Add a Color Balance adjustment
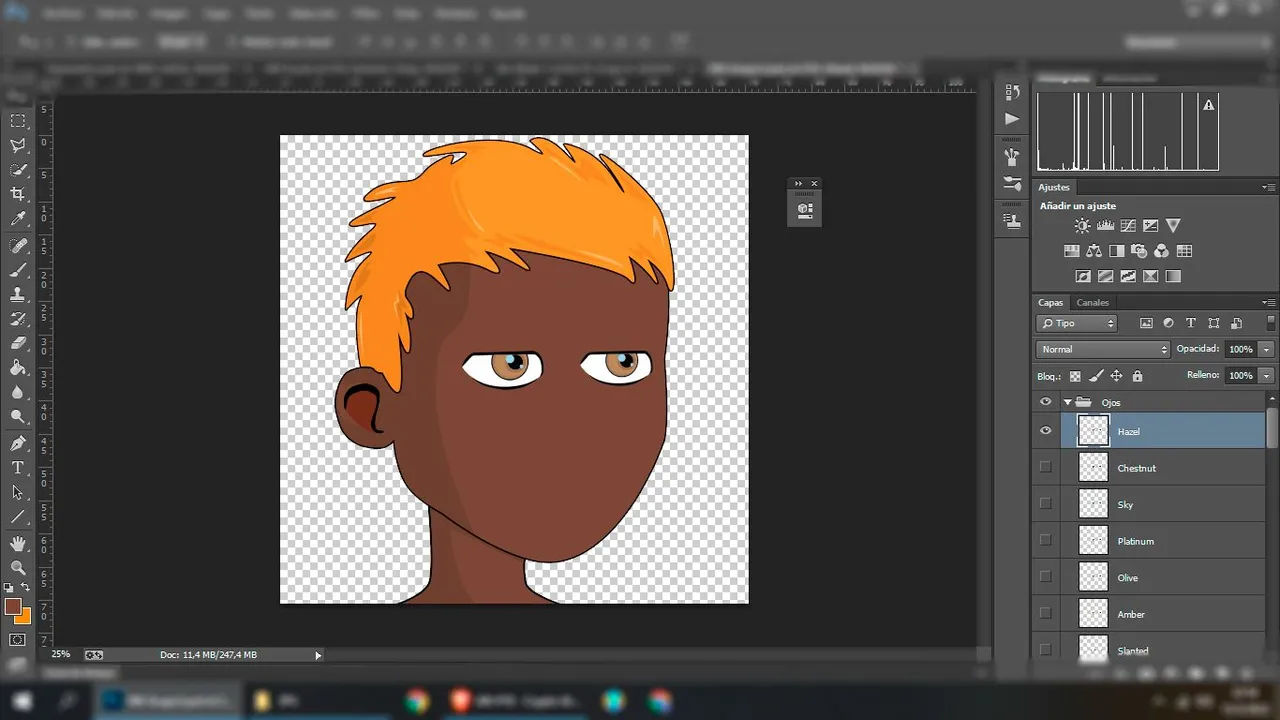The image size is (1280, 720). pyautogui.click(x=1094, y=251)
